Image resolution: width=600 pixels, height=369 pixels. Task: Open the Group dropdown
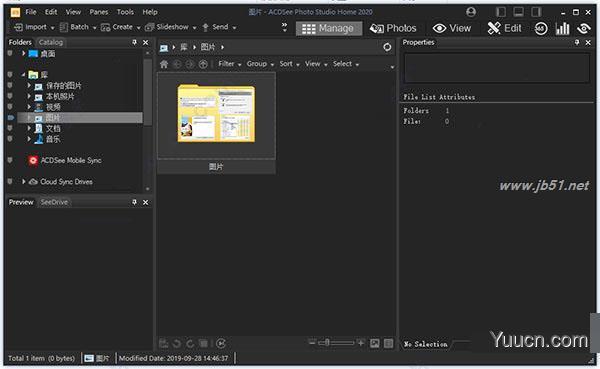coord(260,64)
